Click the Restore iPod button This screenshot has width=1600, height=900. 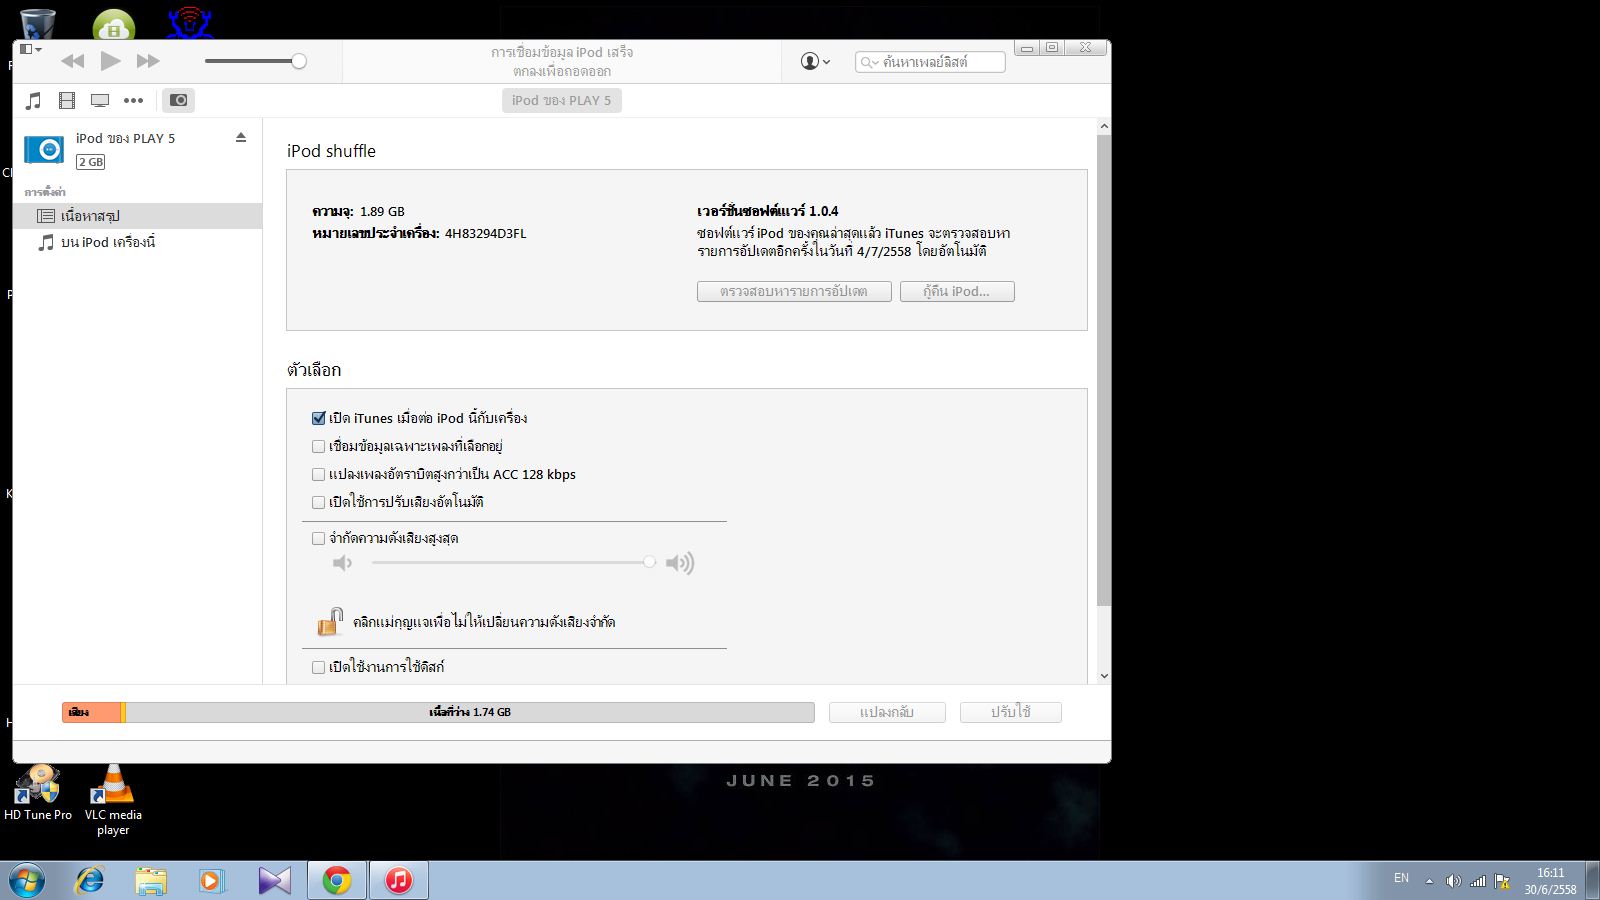coord(956,291)
